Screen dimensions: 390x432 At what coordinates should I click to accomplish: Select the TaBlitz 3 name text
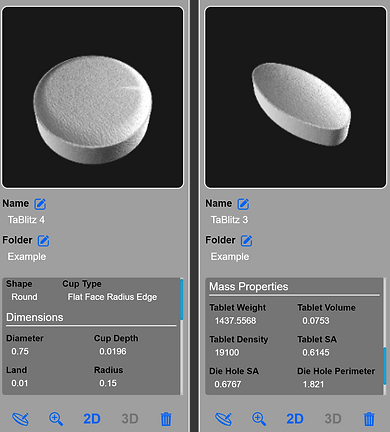[229, 220]
